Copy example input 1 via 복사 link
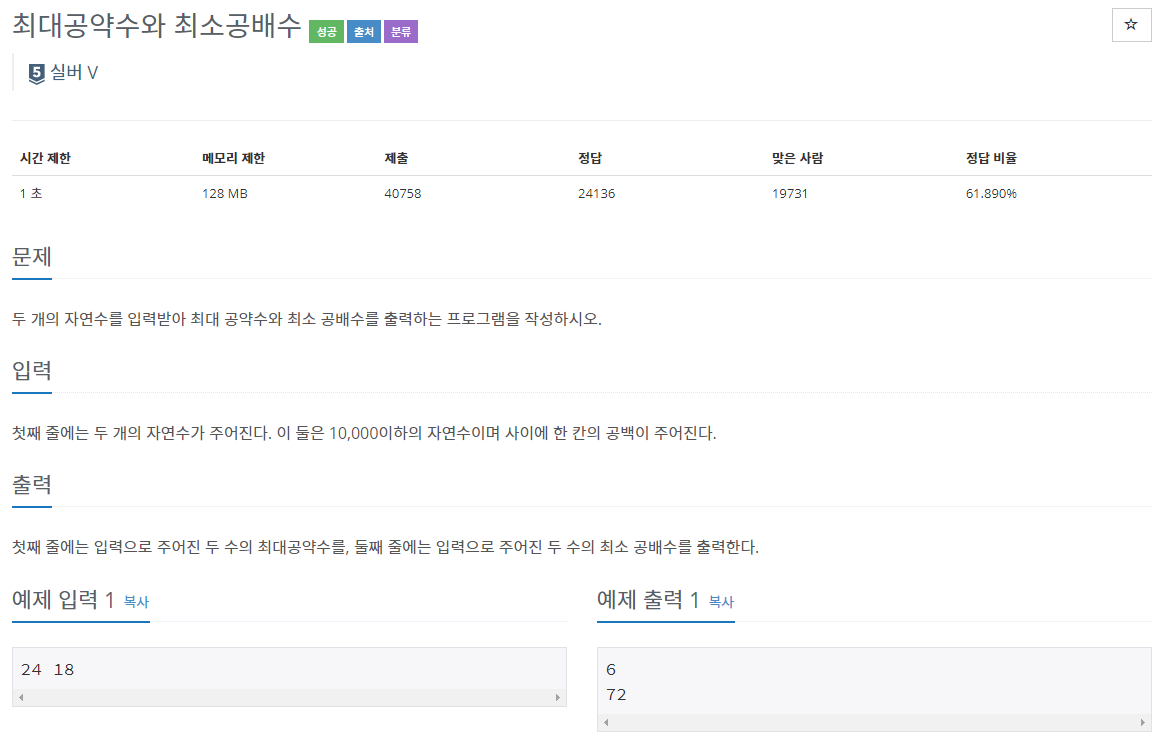The height and width of the screenshot is (736, 1157). coord(137,602)
